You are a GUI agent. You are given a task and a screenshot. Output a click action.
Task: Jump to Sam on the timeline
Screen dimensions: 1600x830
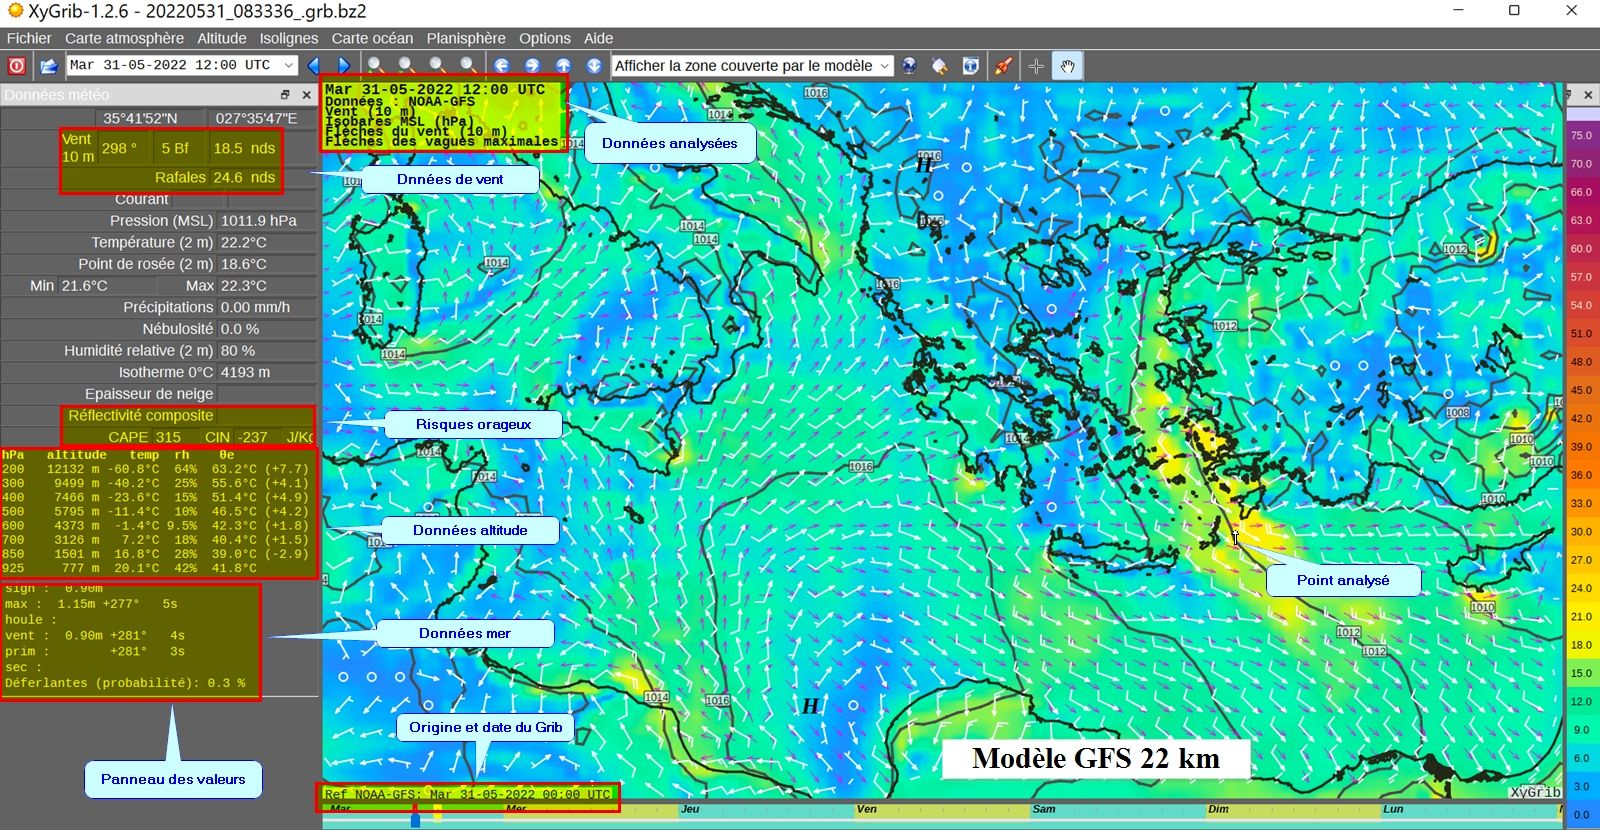point(1043,809)
